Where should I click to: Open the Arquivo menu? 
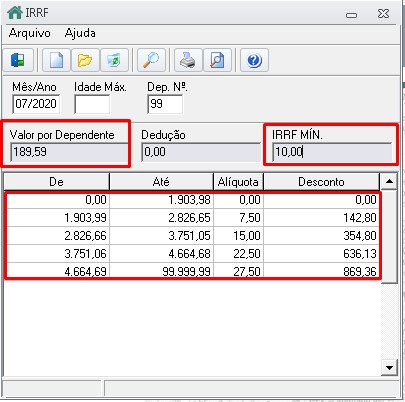[30, 33]
